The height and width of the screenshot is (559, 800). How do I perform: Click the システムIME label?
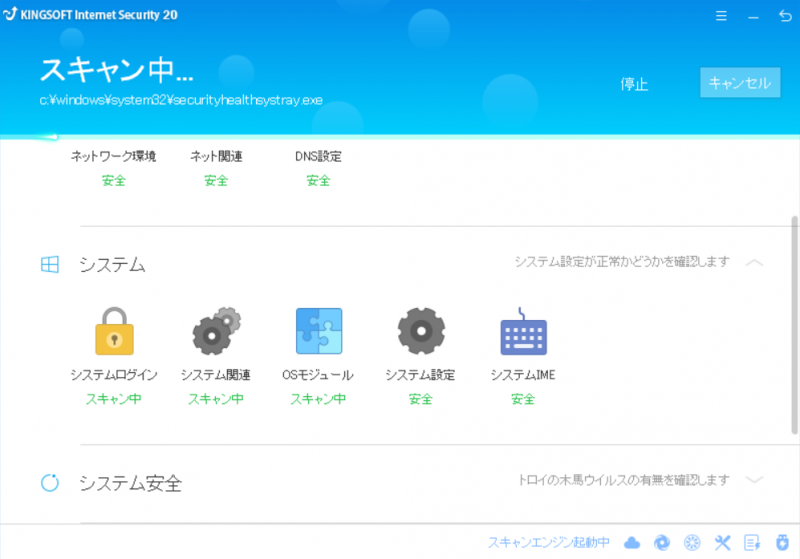coord(523,375)
